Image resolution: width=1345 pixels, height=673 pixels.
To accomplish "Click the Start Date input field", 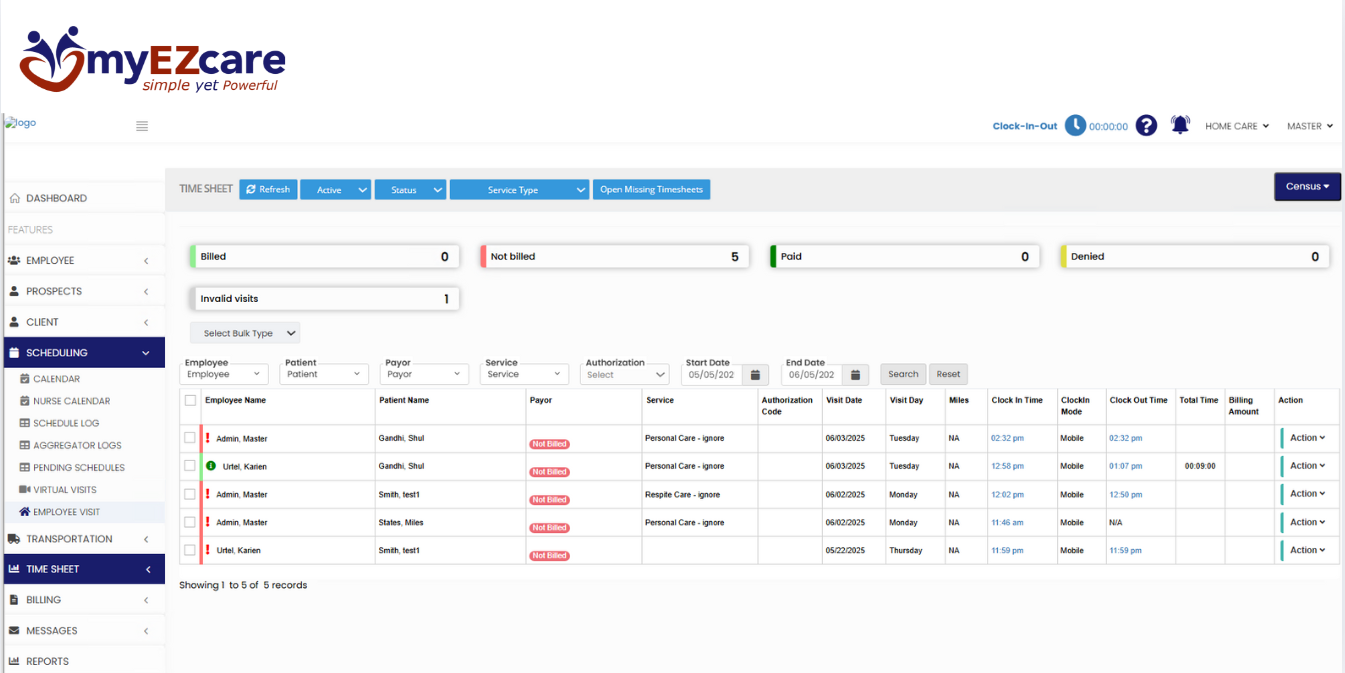I will point(712,375).
